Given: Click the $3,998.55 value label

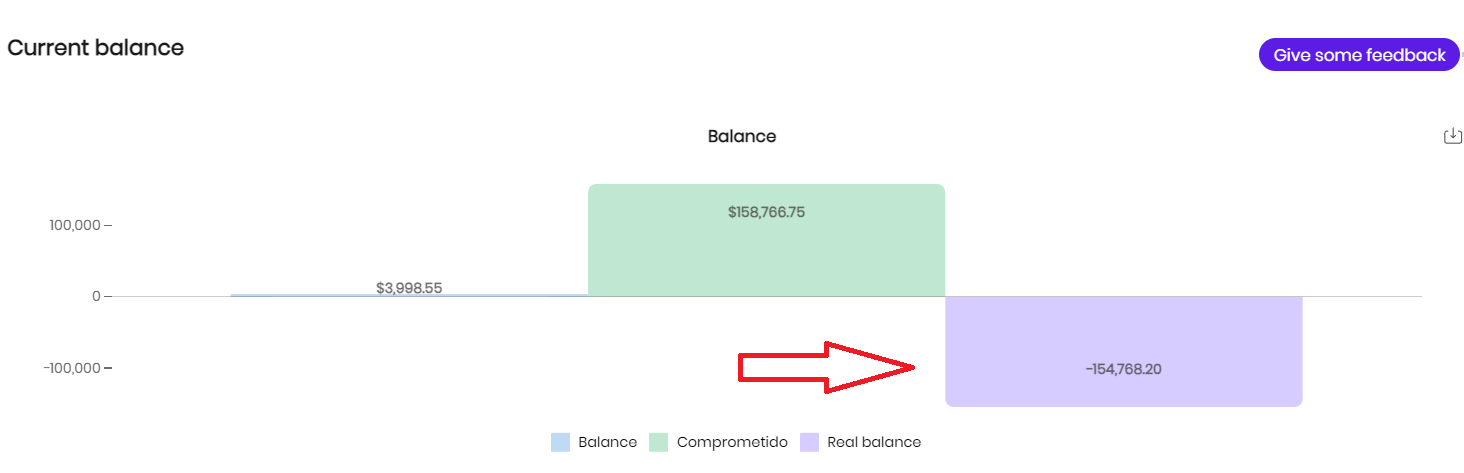Looking at the screenshot, I should point(409,288).
